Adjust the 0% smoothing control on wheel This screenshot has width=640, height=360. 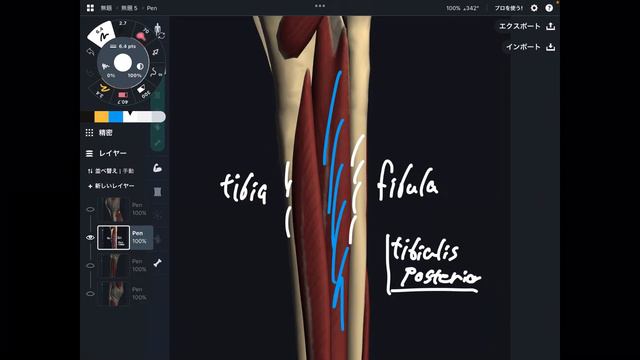108,70
